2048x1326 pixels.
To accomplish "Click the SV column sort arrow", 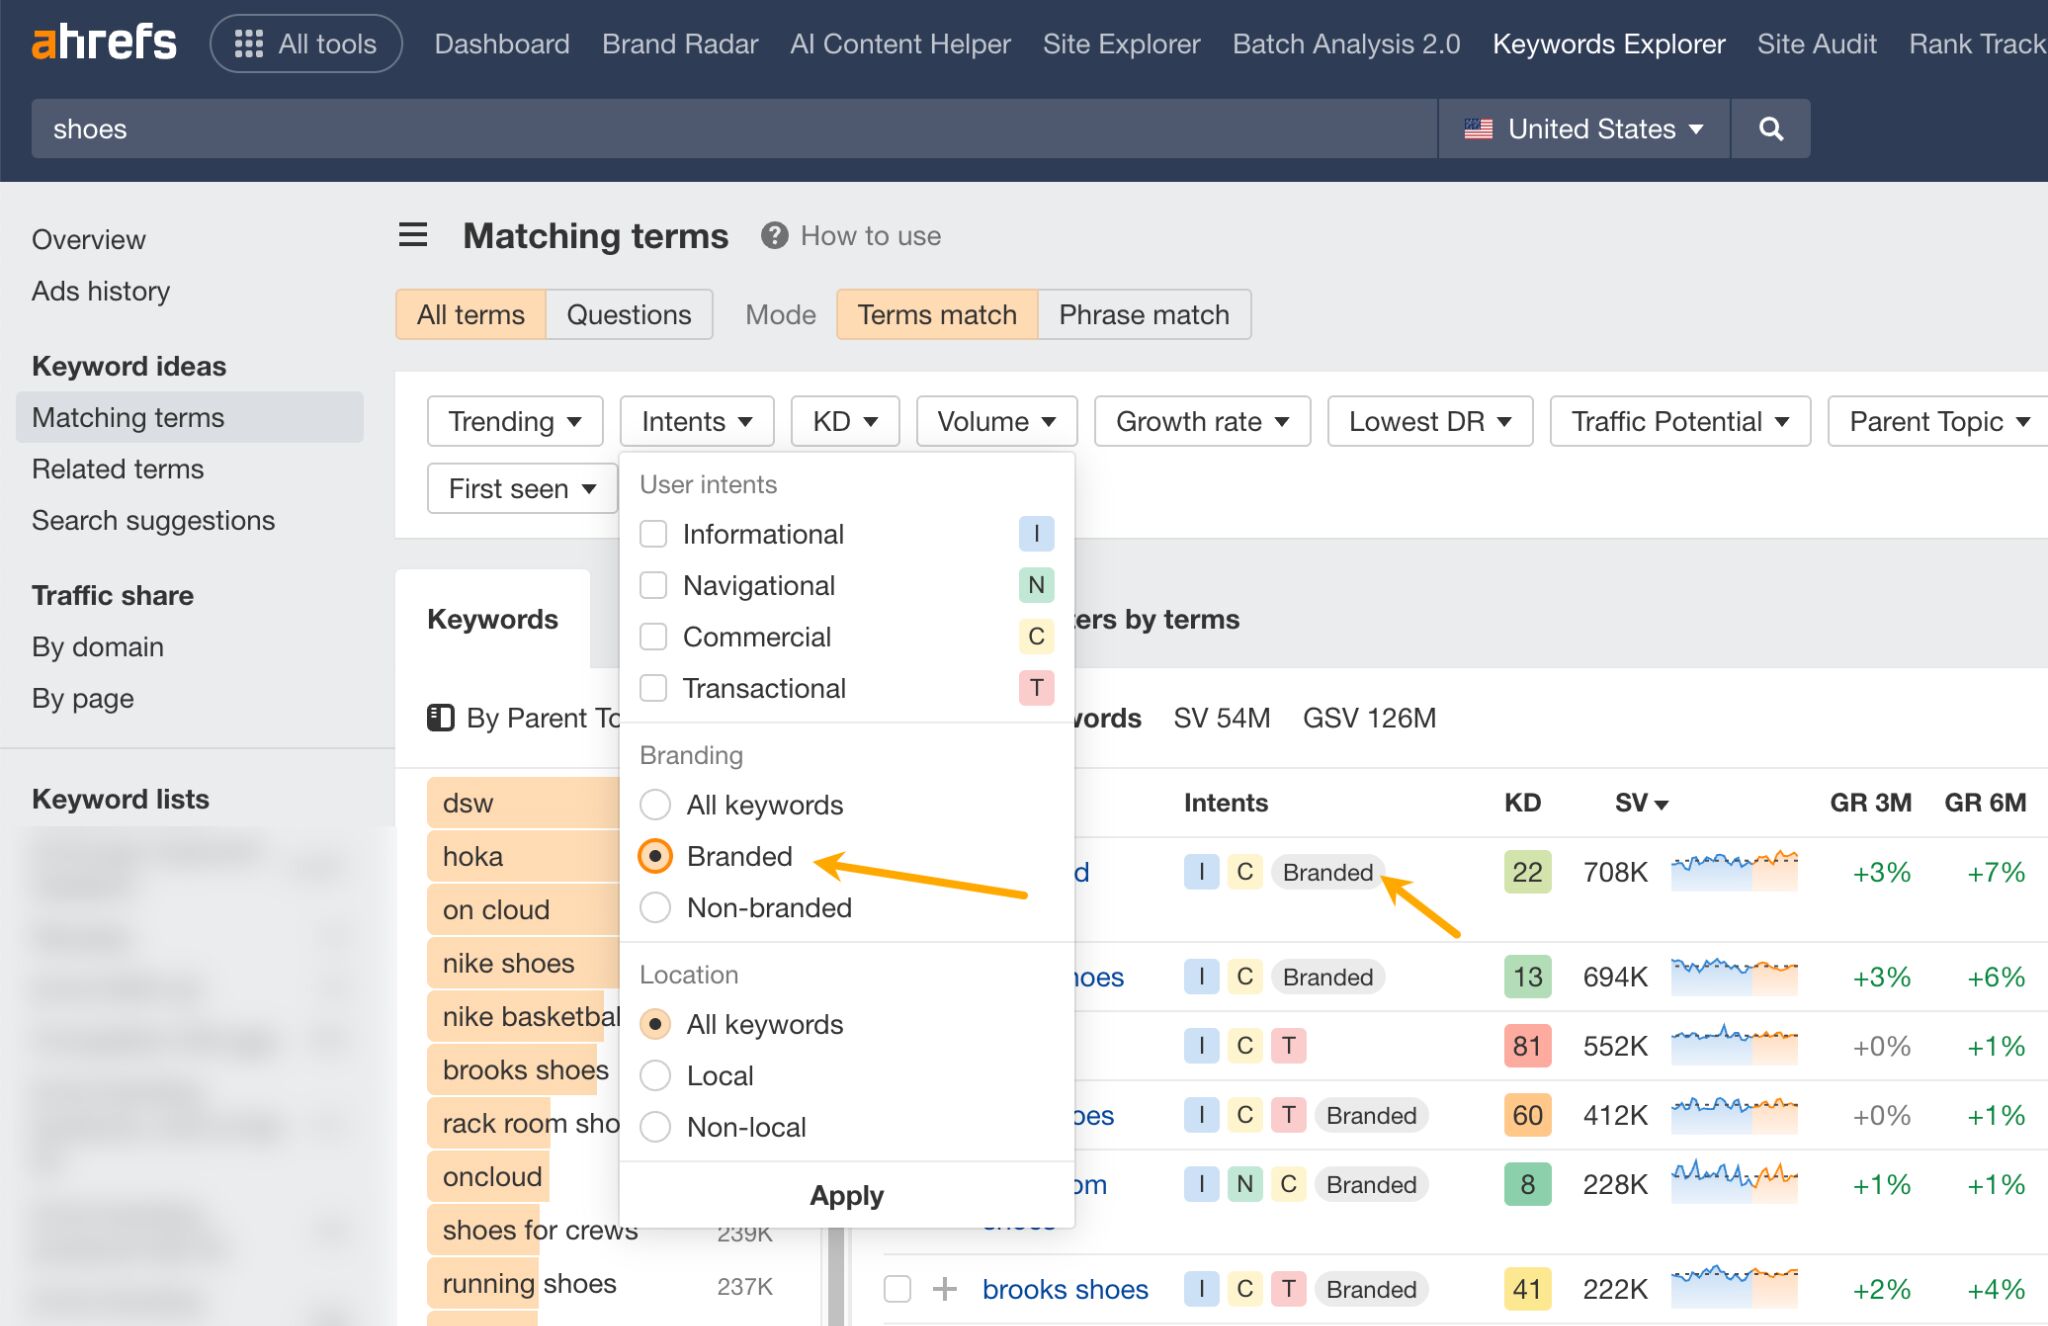I will pos(1662,803).
